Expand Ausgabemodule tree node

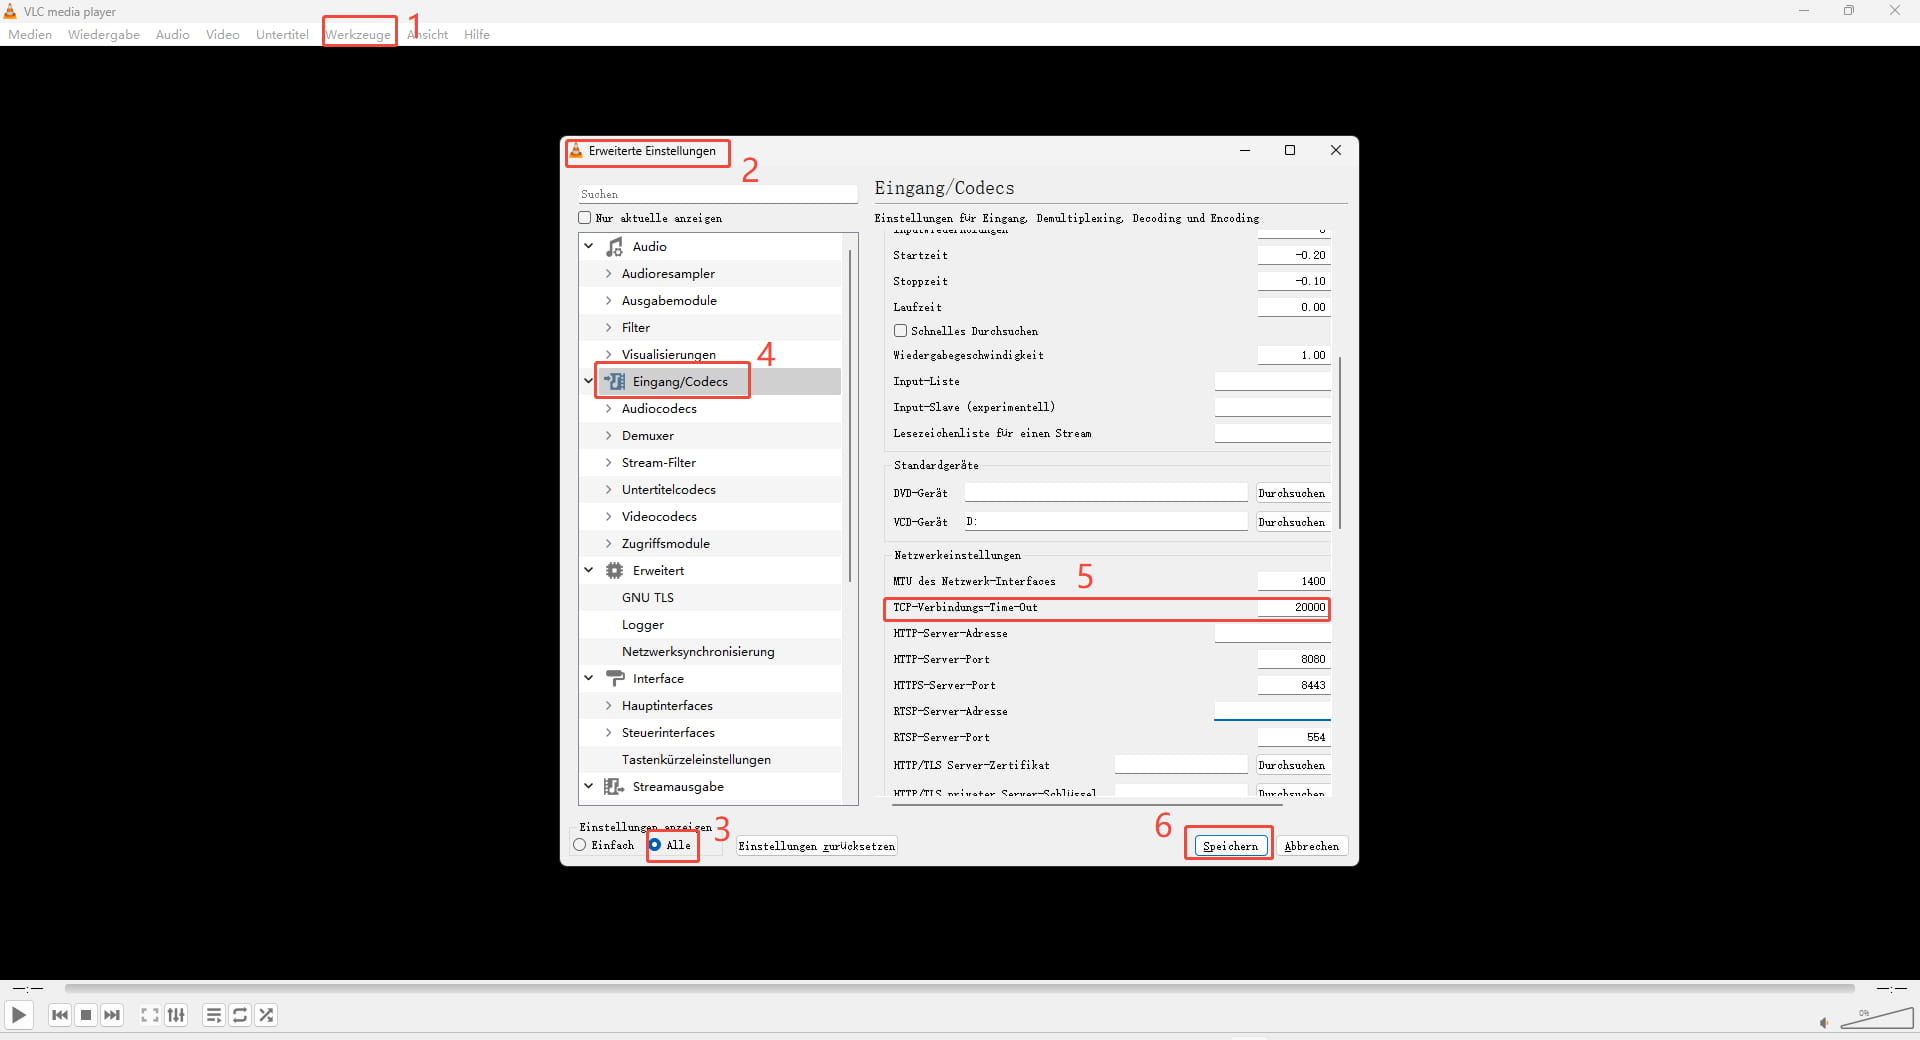pyautogui.click(x=608, y=301)
